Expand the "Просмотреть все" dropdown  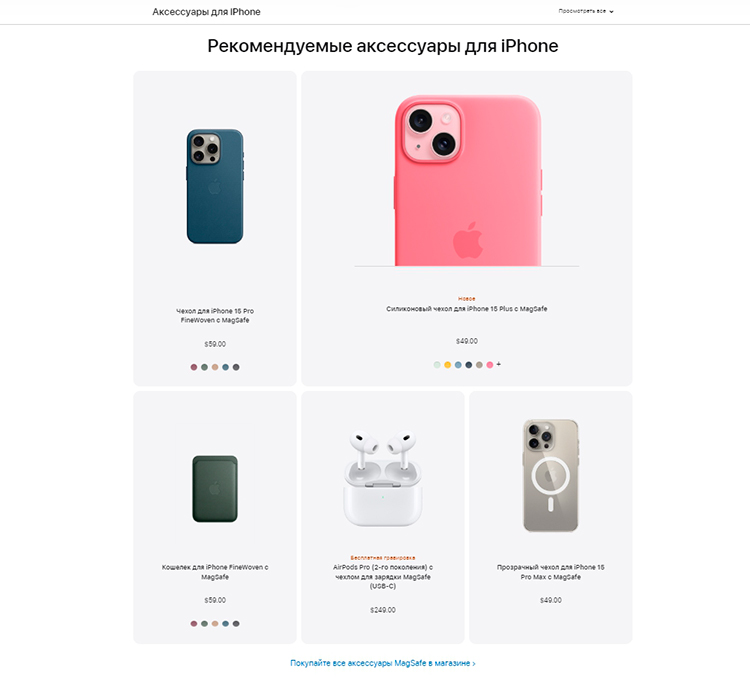tap(586, 11)
